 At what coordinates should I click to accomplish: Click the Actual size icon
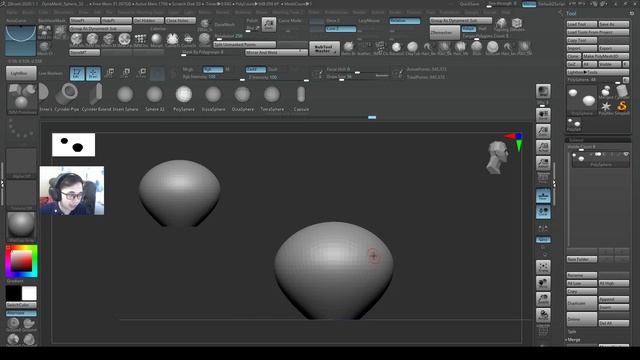point(543,147)
